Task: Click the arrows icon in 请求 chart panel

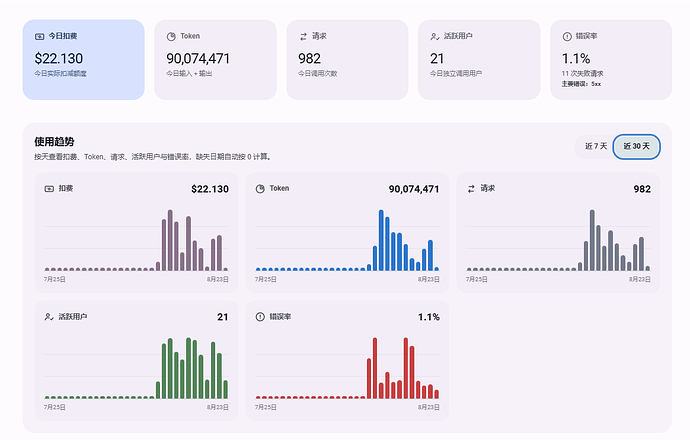Action: pos(471,189)
